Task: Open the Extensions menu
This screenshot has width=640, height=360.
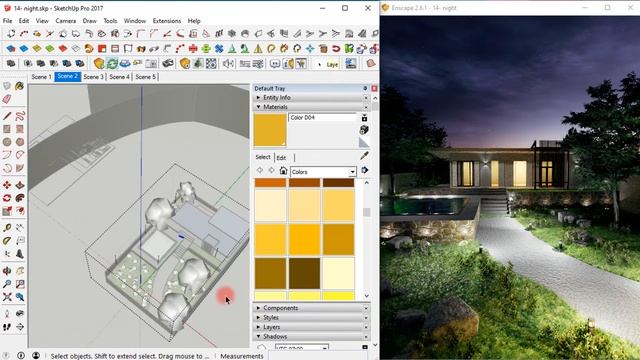Action: pos(167,20)
